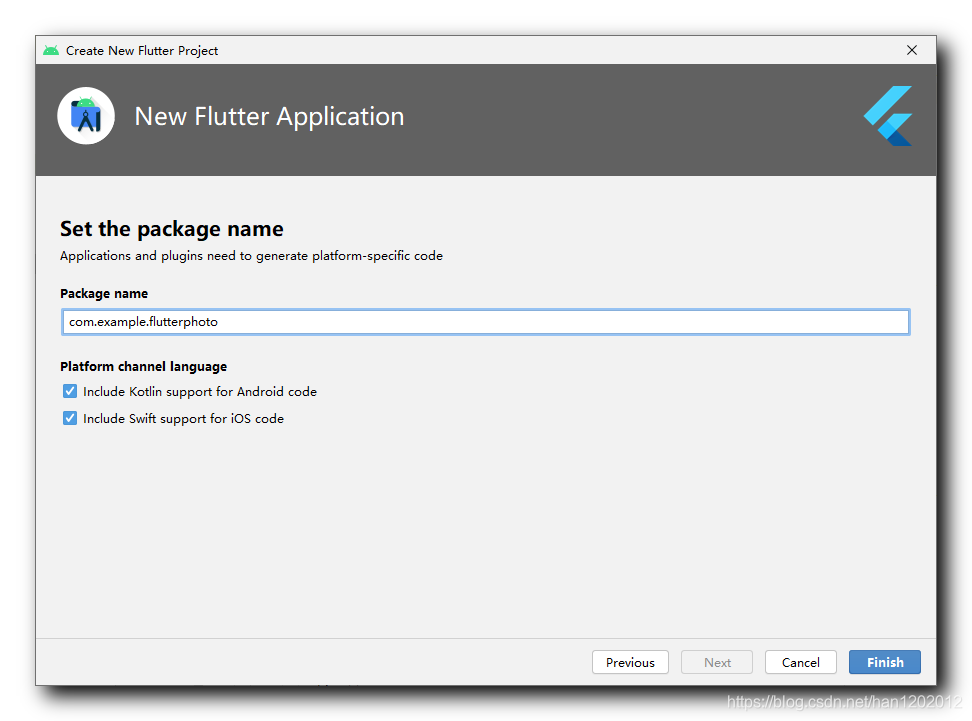Click the Flutter logo in the header
The image size is (972, 721).
(888, 116)
